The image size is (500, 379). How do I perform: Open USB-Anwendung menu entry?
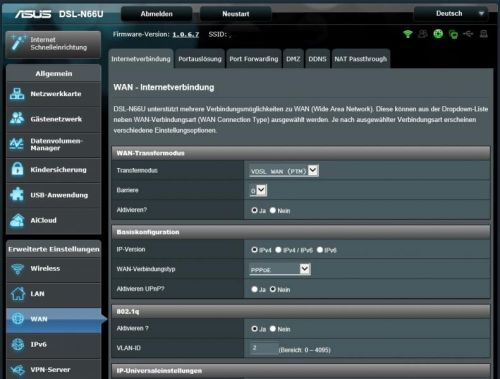pos(54,195)
